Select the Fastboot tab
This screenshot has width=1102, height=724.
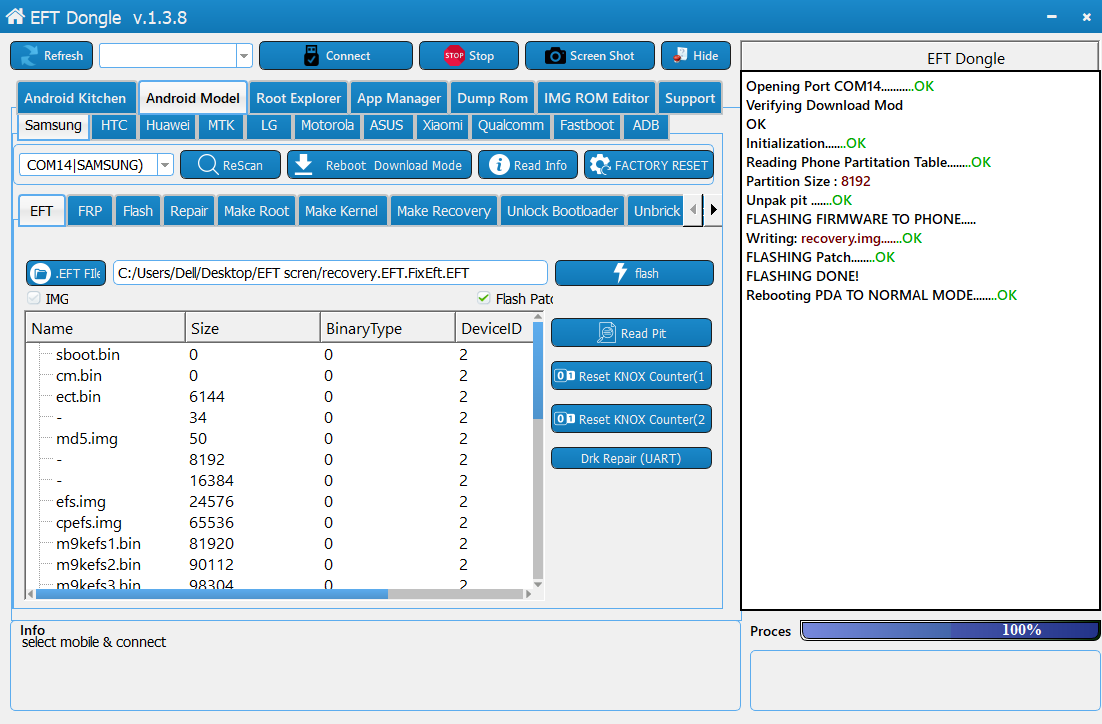pyautogui.click(x=587, y=125)
